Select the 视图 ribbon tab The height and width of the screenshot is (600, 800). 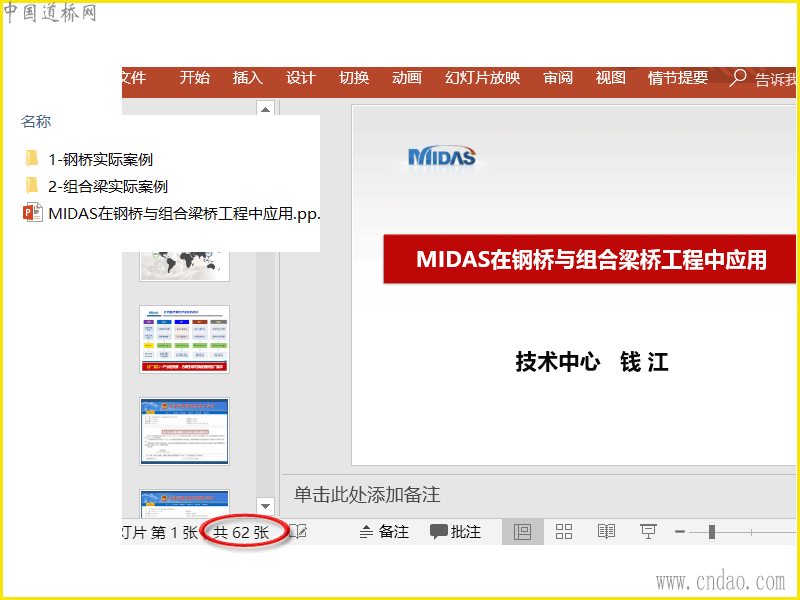click(x=610, y=78)
